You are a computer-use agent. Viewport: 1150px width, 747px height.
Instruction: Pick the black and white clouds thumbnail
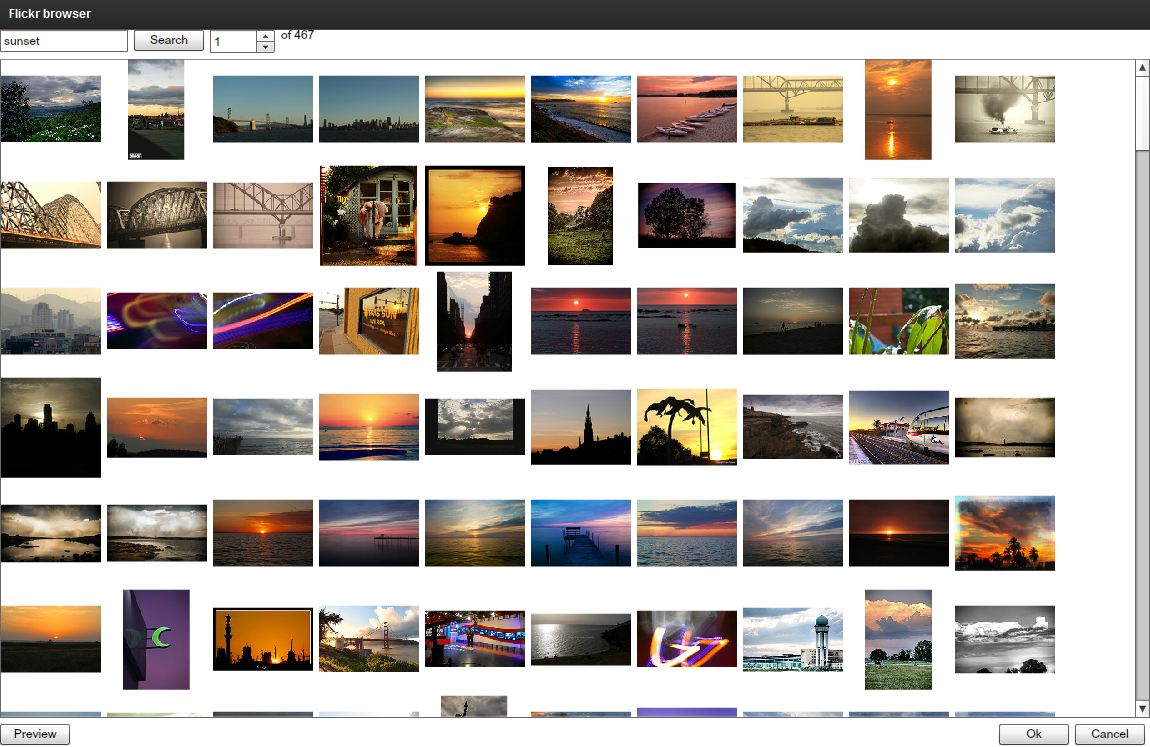1004,640
